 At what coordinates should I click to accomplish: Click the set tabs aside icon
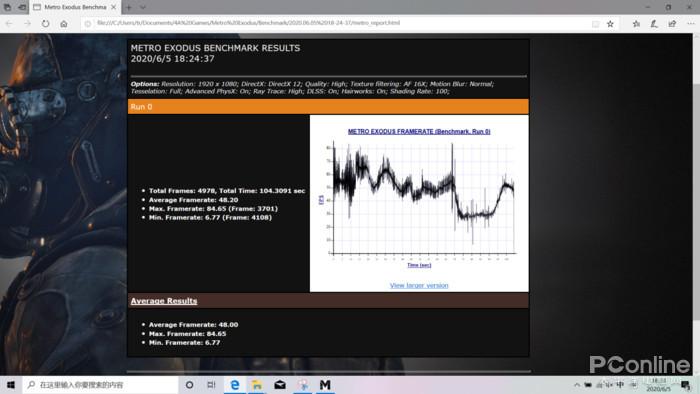point(22,7)
